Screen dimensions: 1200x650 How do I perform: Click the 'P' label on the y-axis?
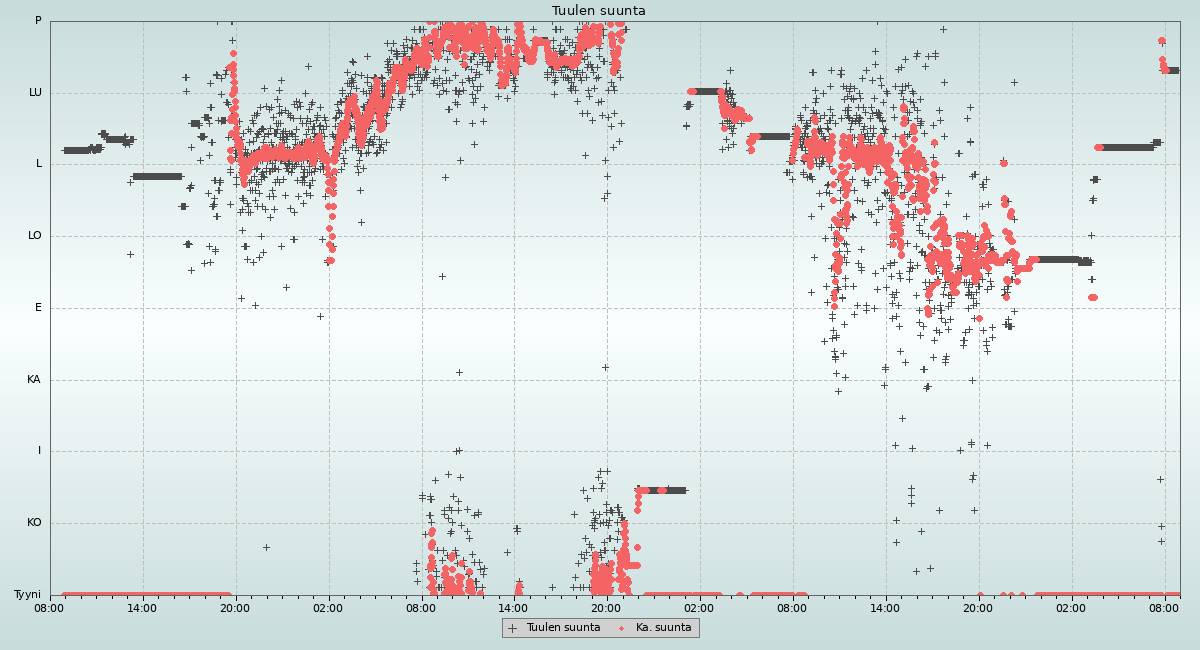point(38,21)
